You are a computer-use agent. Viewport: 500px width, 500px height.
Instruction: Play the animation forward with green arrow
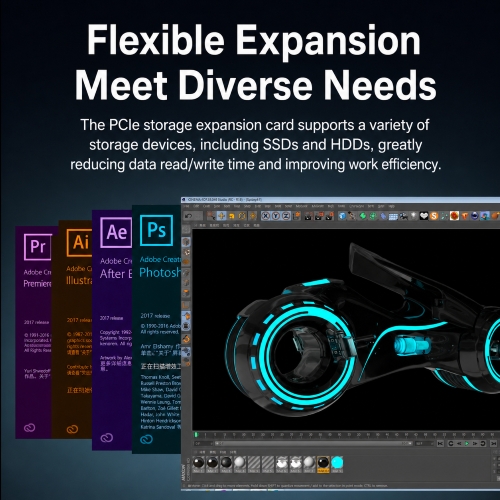(x=467, y=443)
